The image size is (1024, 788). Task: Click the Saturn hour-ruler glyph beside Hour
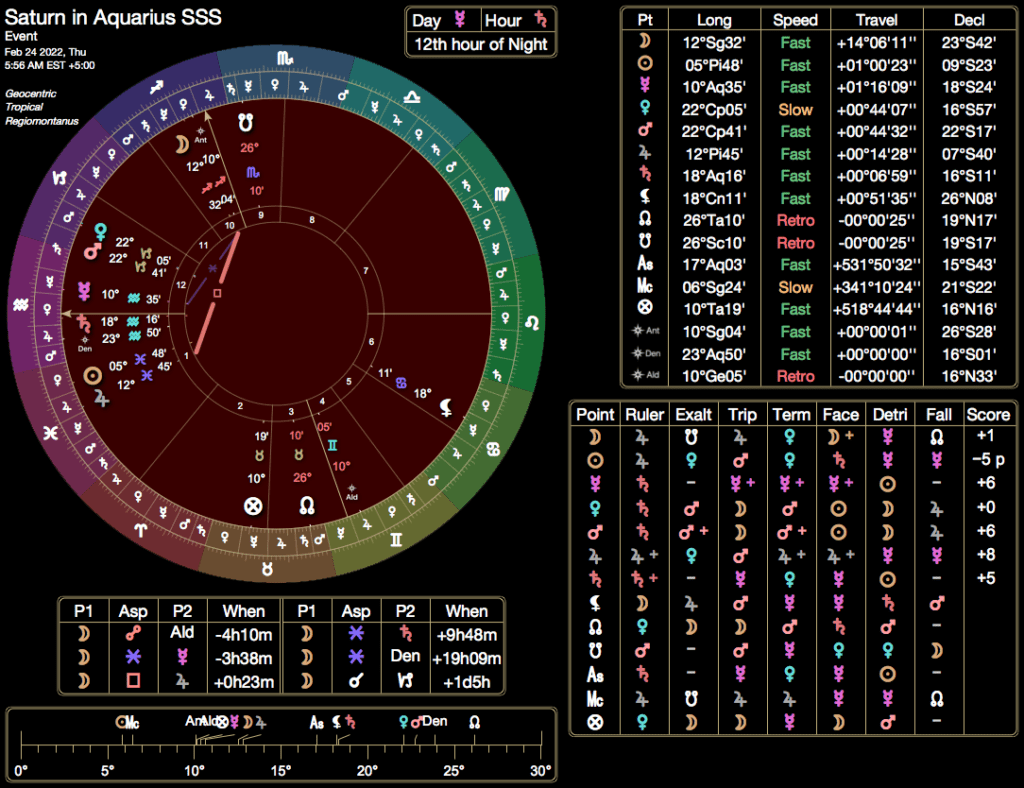(541, 20)
